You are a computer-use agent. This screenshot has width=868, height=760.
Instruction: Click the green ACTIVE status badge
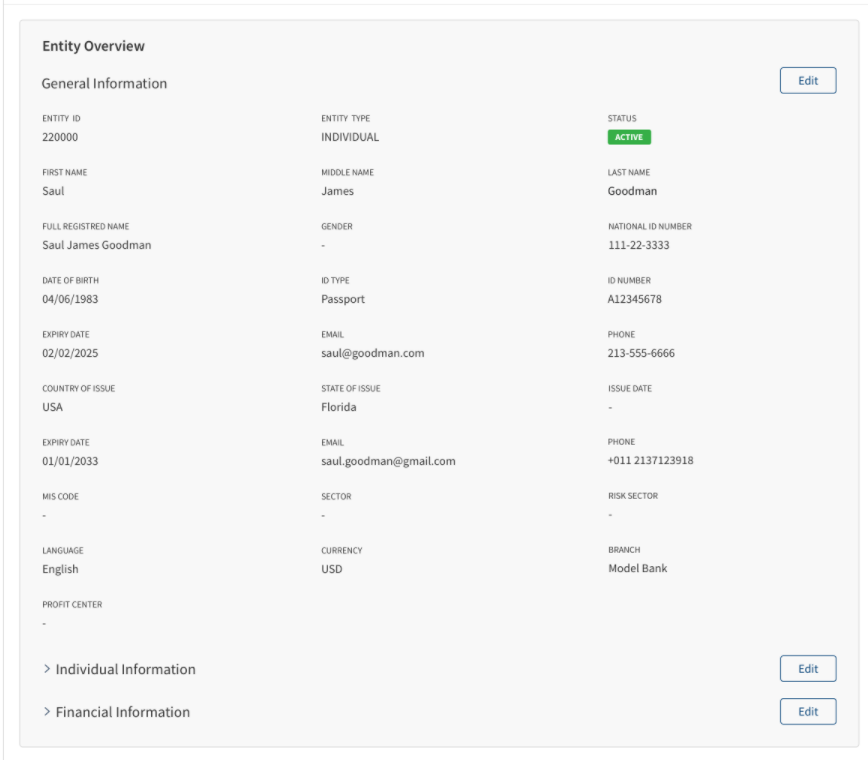(629, 137)
